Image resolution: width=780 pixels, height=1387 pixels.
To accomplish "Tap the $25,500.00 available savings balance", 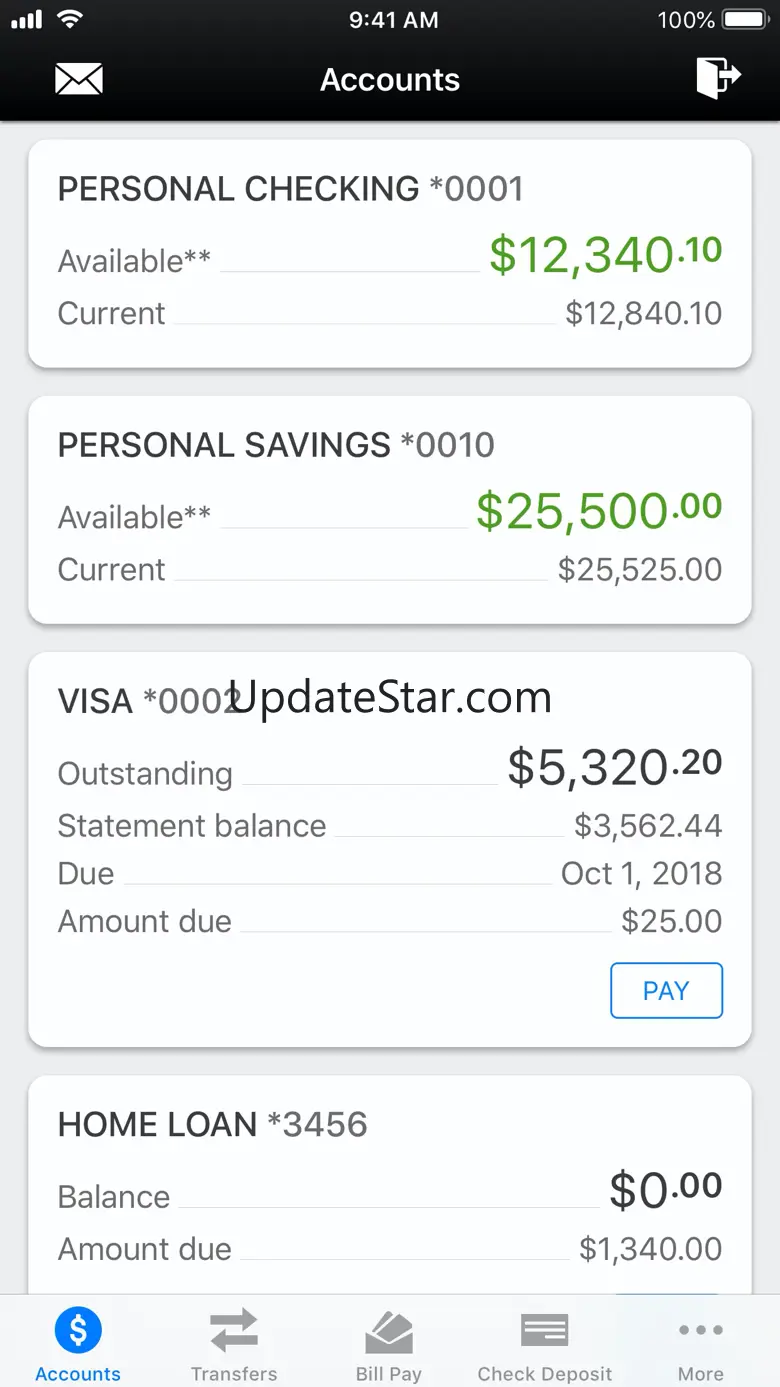I will pyautogui.click(x=598, y=511).
